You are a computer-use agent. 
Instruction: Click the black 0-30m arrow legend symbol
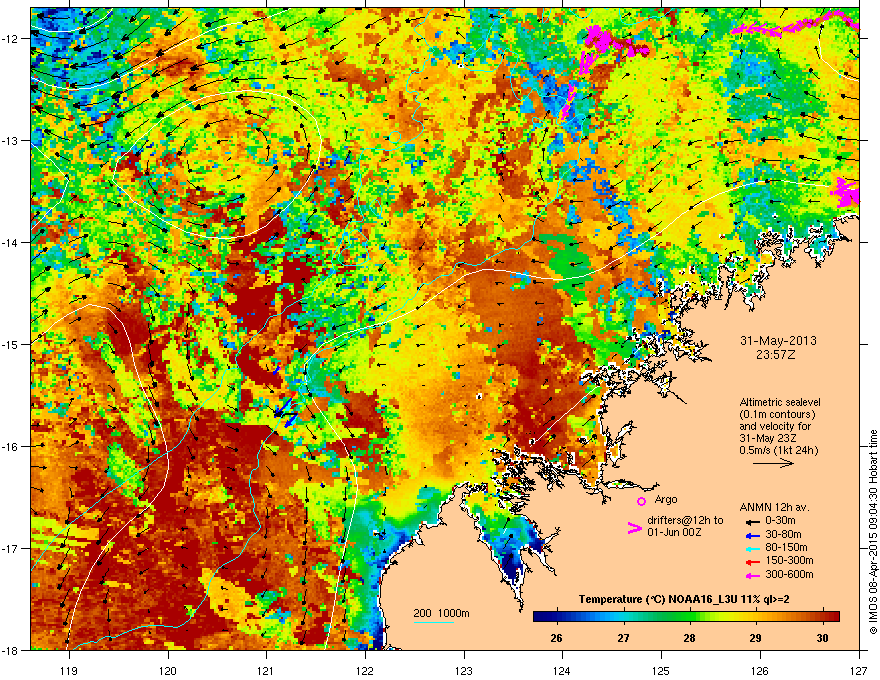click(x=752, y=521)
